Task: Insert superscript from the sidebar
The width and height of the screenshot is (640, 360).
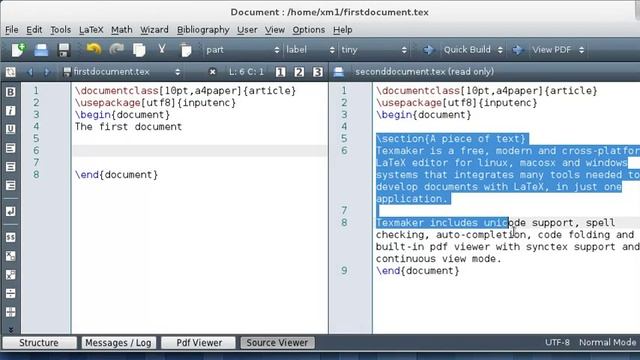Action: 11,275
